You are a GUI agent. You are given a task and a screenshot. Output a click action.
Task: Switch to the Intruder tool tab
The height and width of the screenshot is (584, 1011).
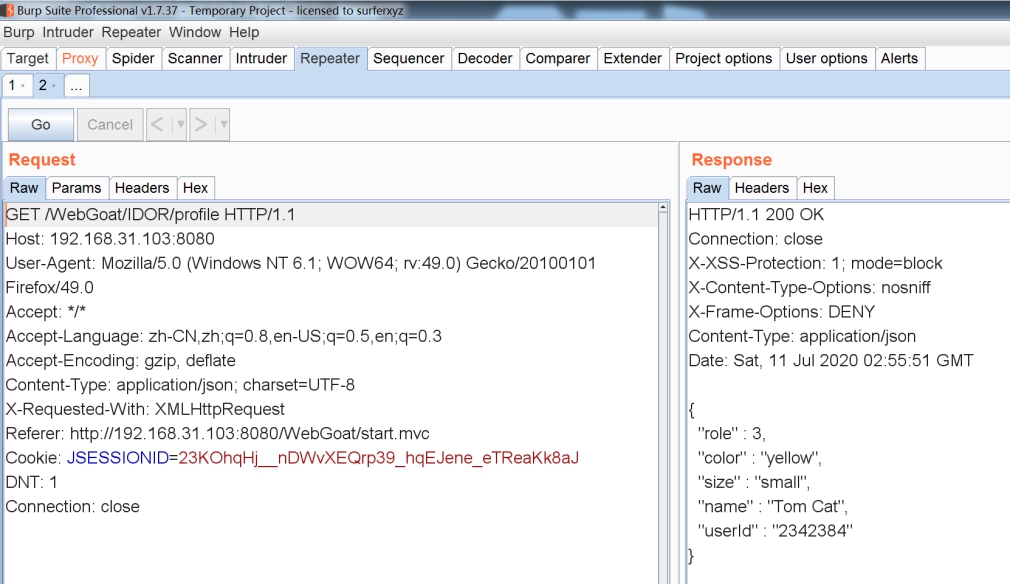click(261, 59)
